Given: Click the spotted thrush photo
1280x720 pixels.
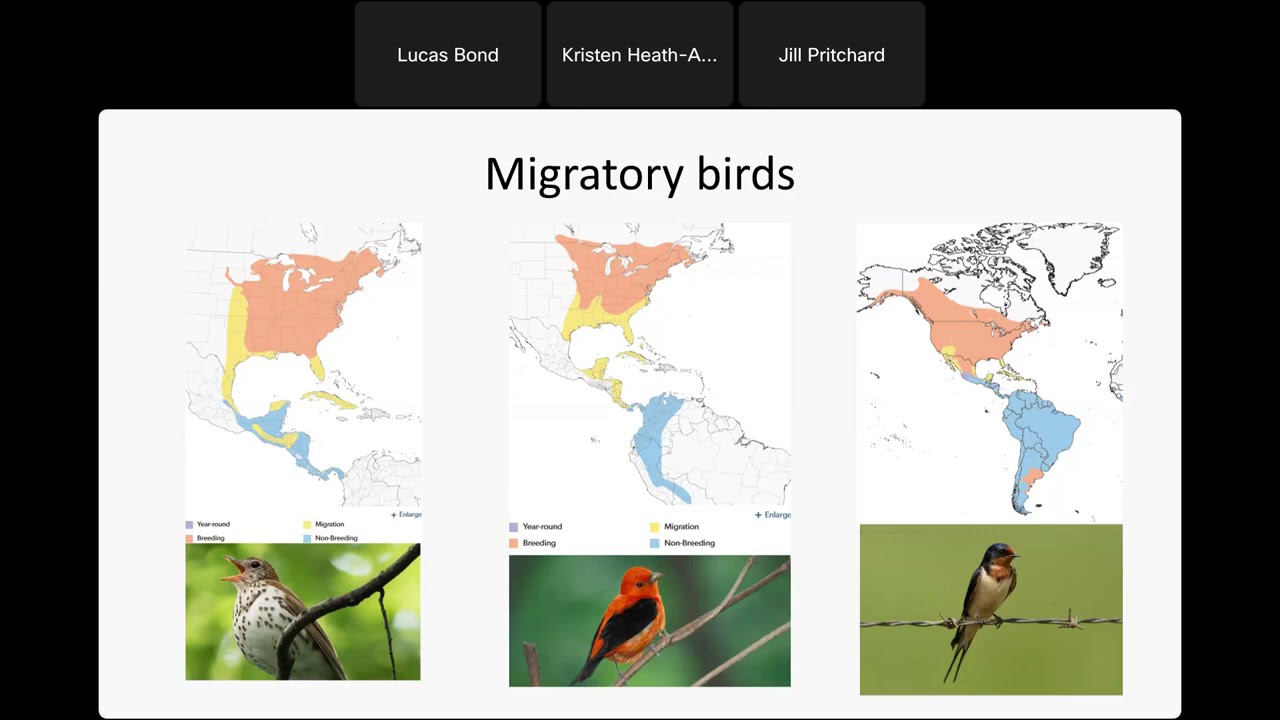Looking at the screenshot, I should tap(303, 612).
